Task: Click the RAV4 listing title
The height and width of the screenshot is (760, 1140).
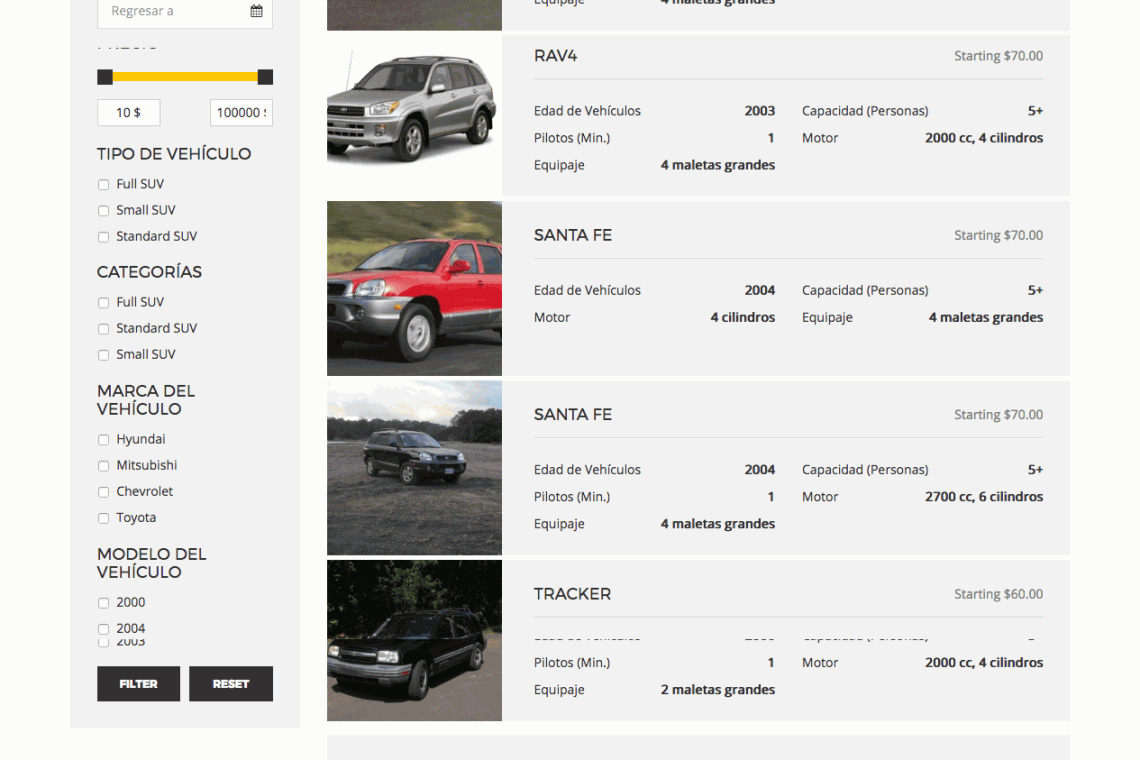Action: [555, 56]
